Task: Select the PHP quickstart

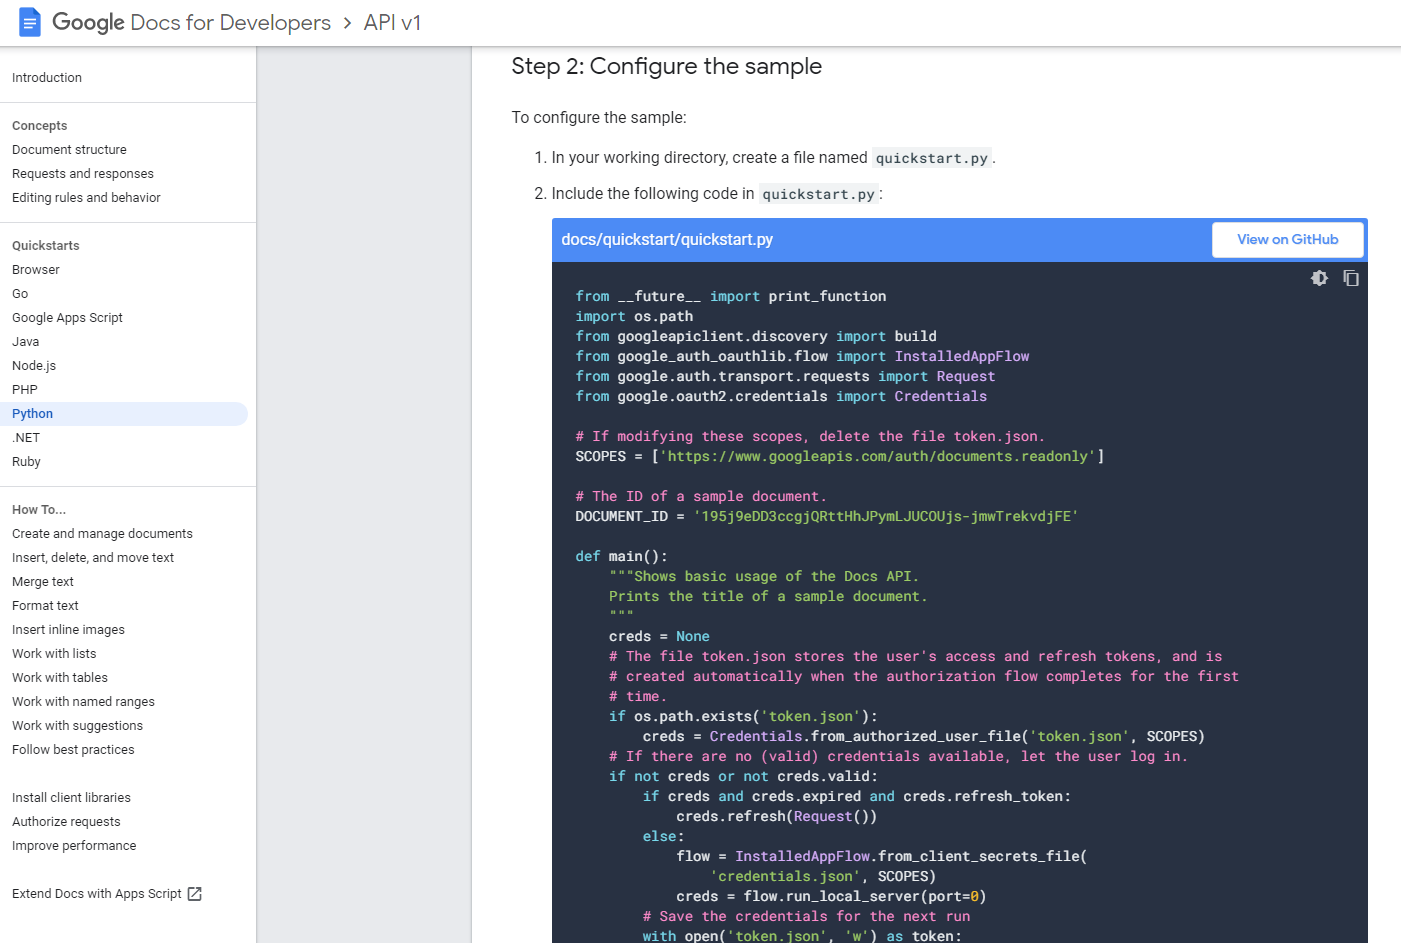Action: [25, 390]
